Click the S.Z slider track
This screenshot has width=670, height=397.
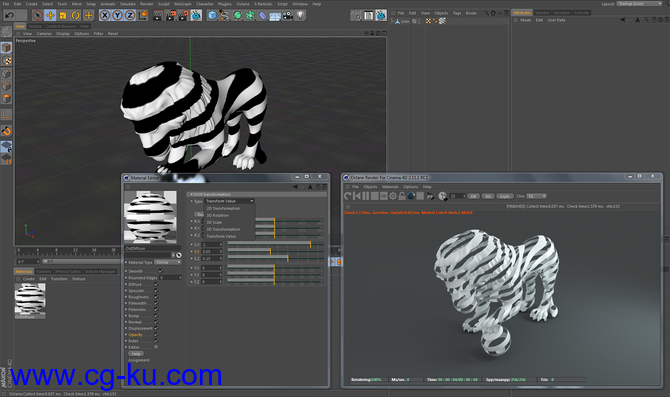pos(275,259)
